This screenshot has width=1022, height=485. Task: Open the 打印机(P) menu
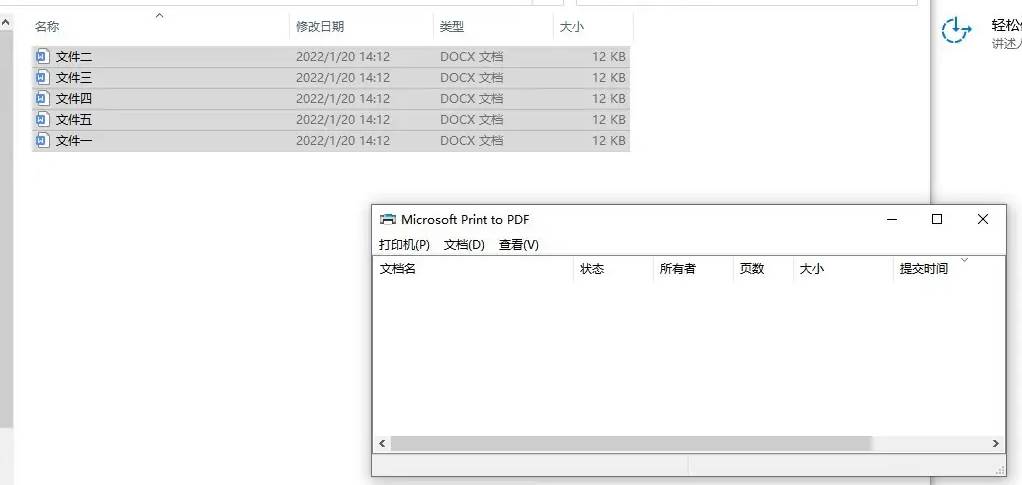(404, 245)
